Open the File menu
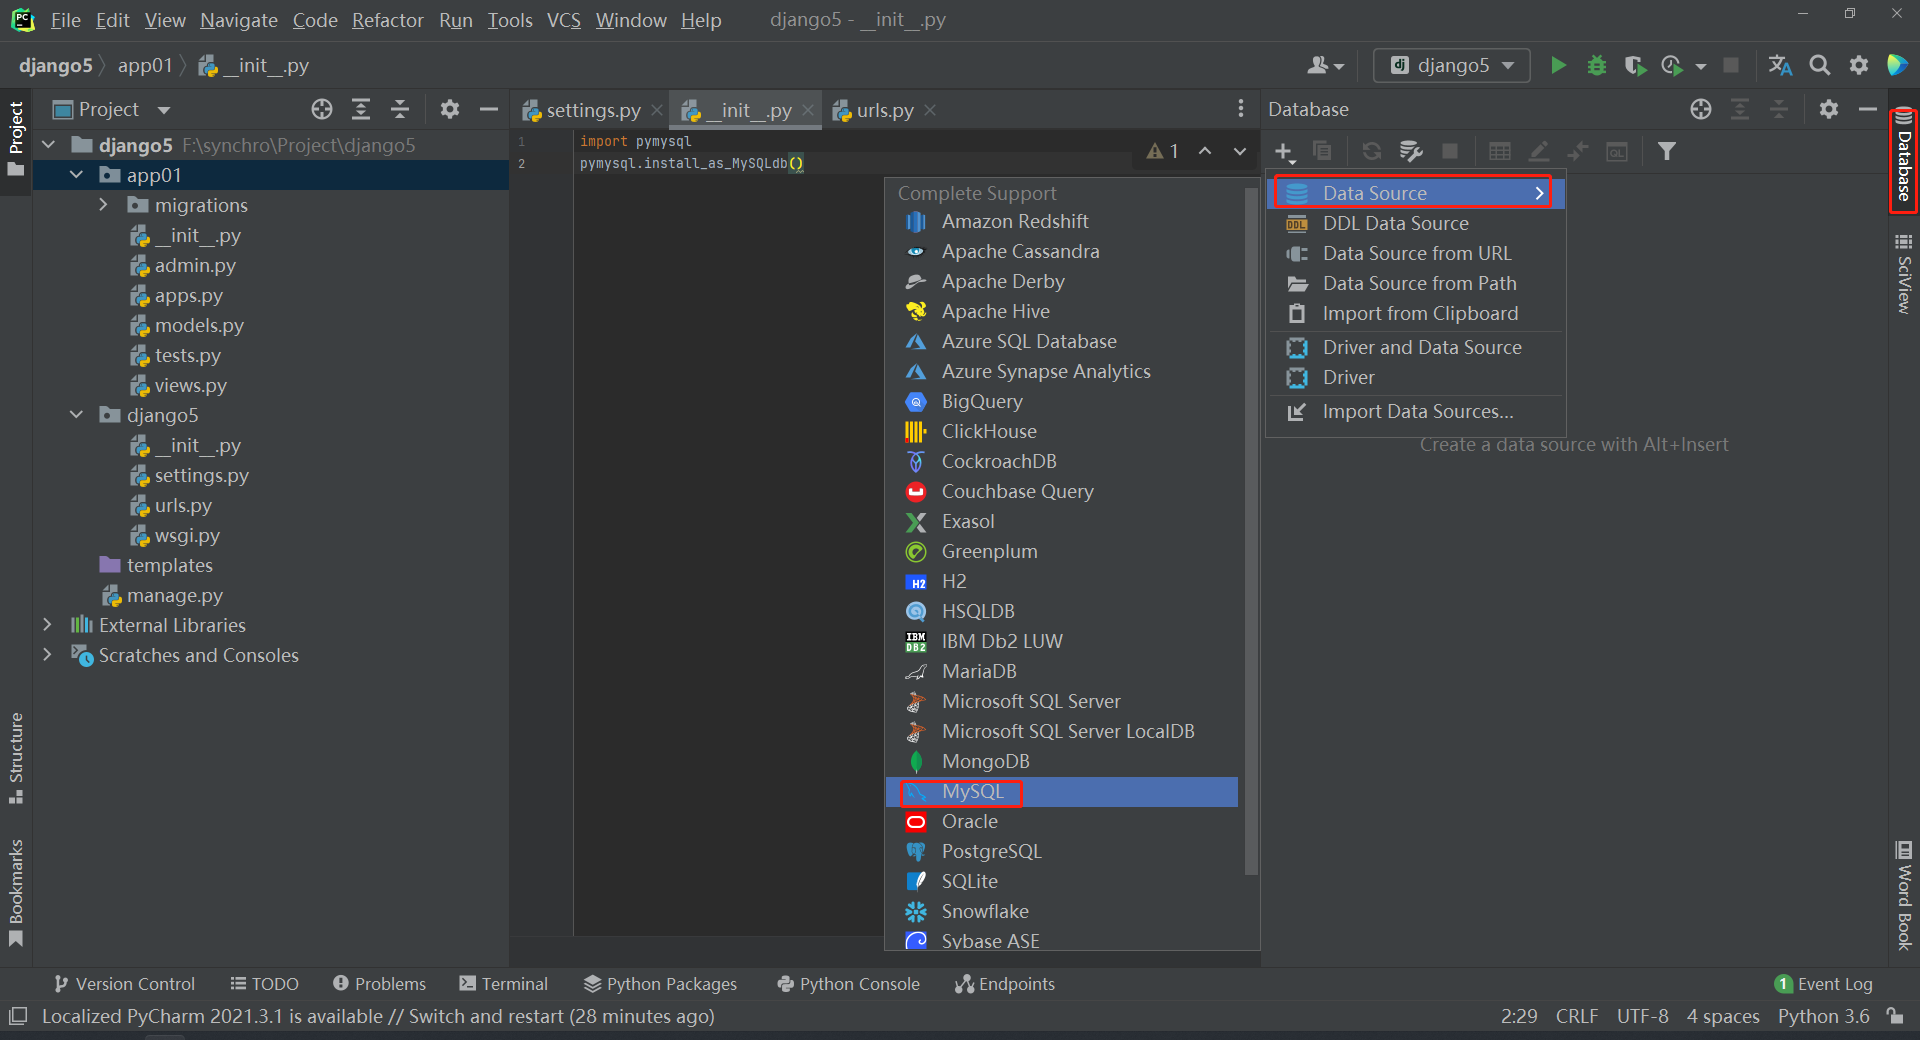Screen dimensions: 1920x1040 tap(65, 20)
